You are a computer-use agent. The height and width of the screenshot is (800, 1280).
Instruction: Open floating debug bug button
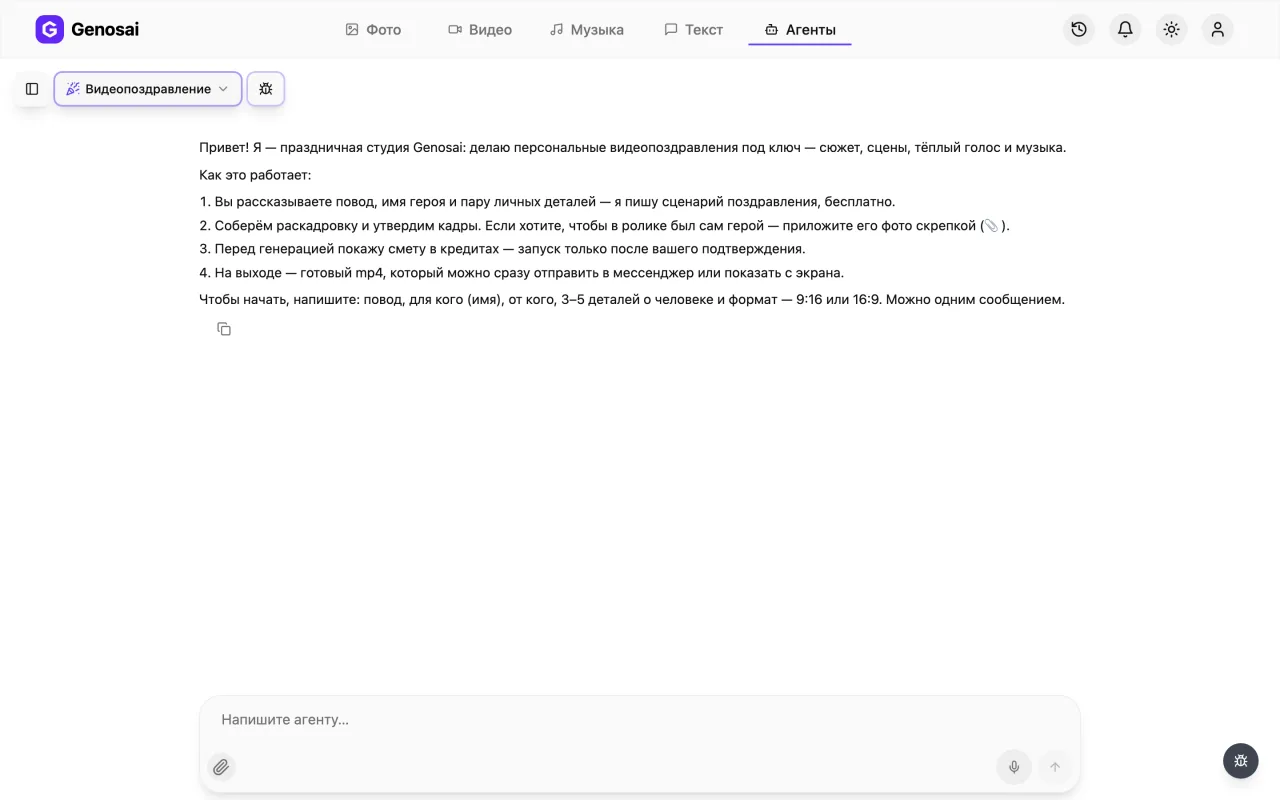[x=1241, y=761]
